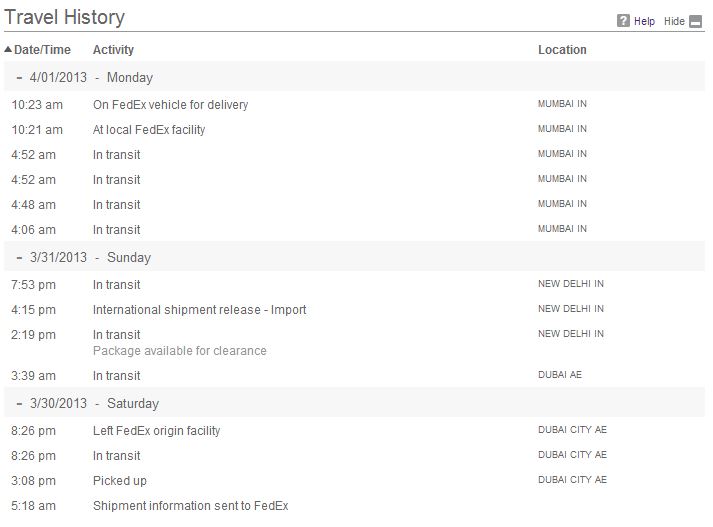Click the Picked up activity row

click(x=354, y=481)
